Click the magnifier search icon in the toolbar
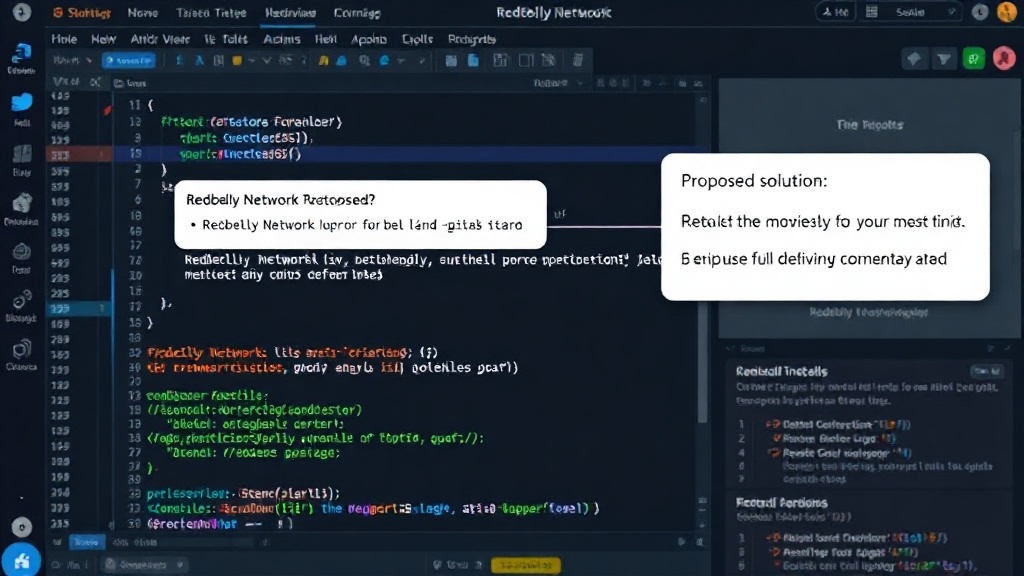The height and width of the screenshot is (576, 1024). (364, 61)
